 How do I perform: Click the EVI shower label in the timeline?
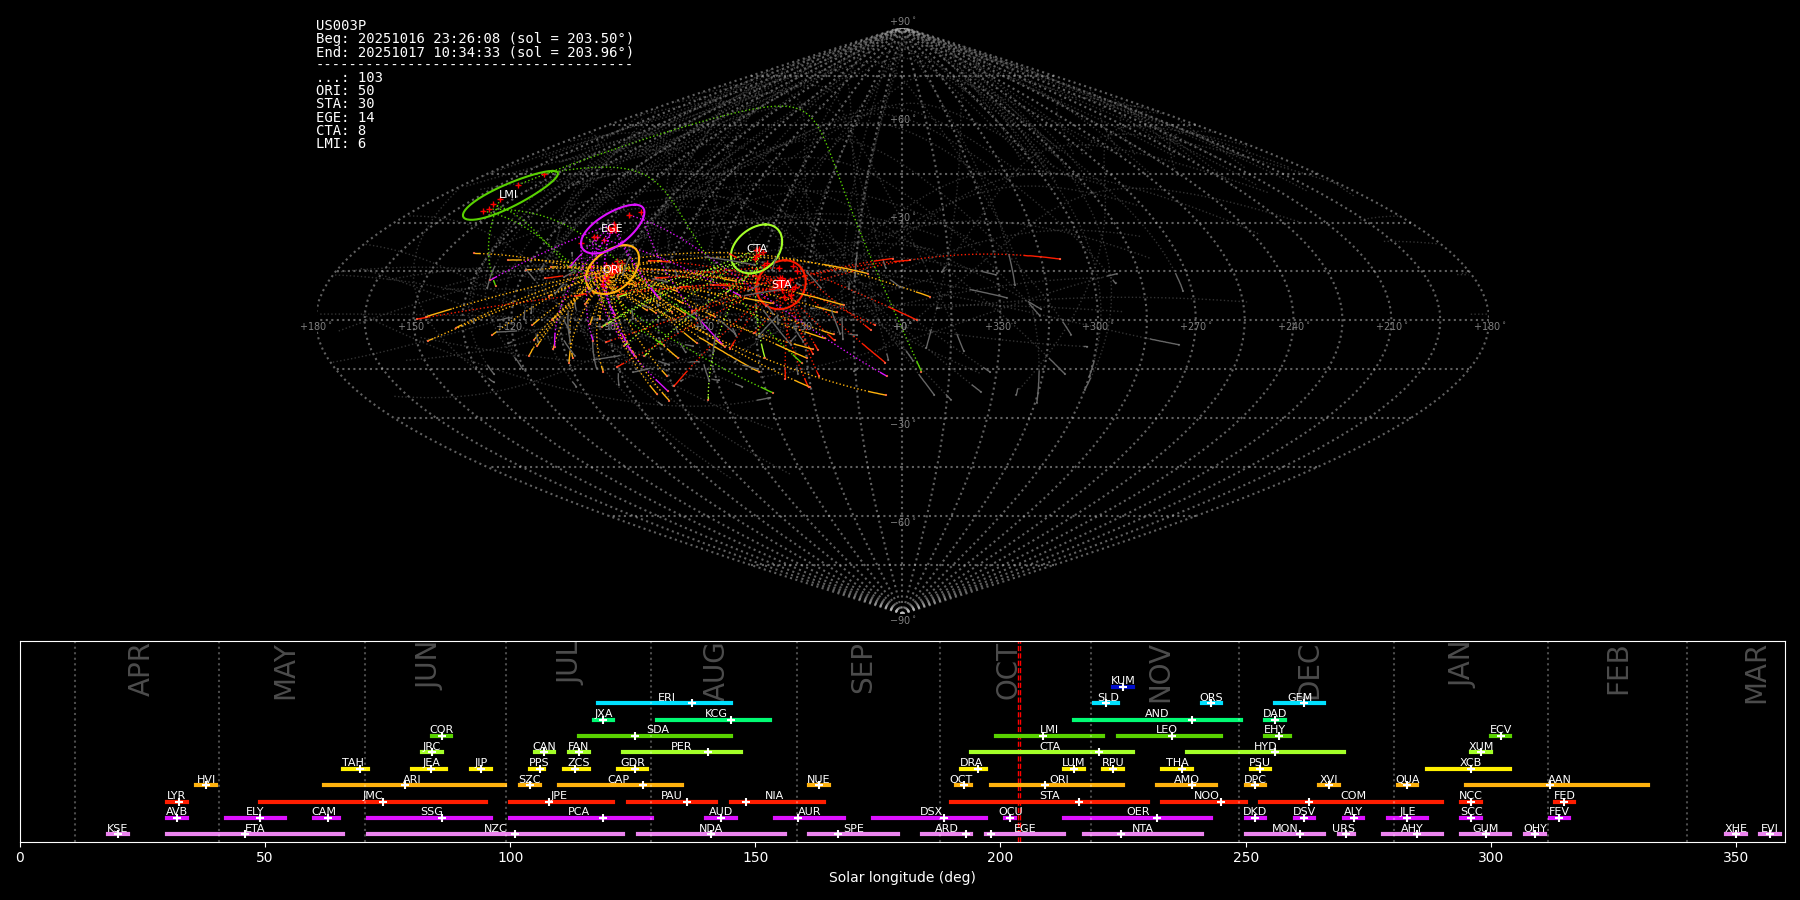(x=1769, y=829)
